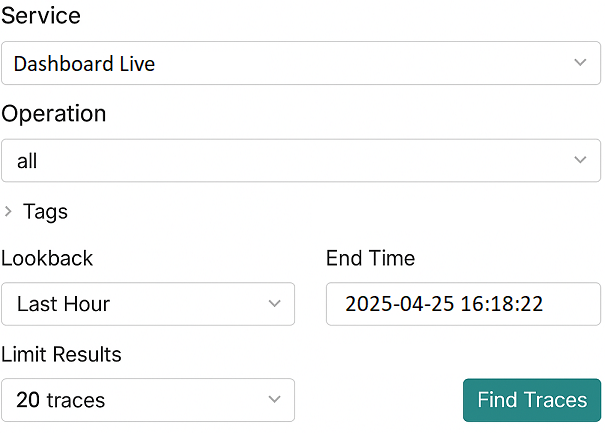Open the Operation selector showing all
Viewport: 605px width, 433px height.
pyautogui.click(x=300, y=160)
